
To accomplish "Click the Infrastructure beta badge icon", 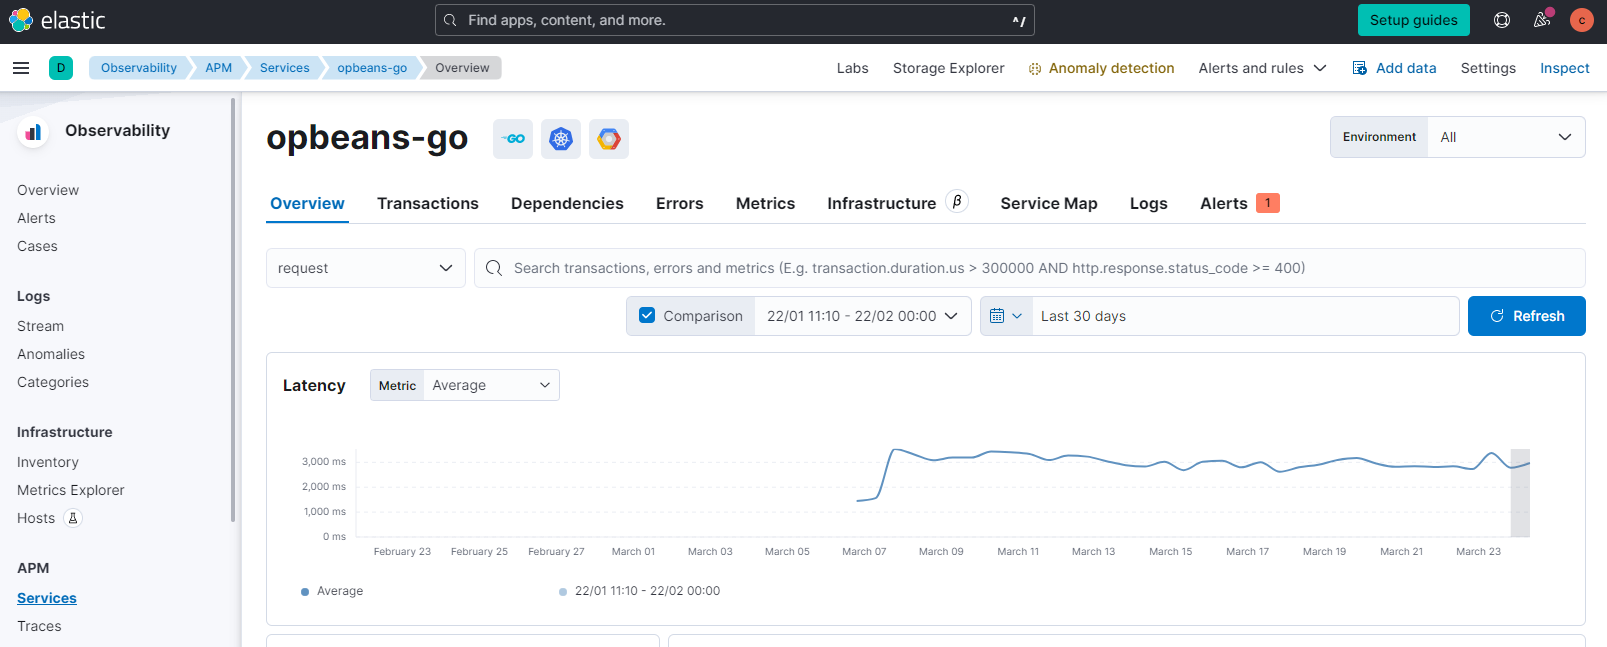I will tap(957, 202).
